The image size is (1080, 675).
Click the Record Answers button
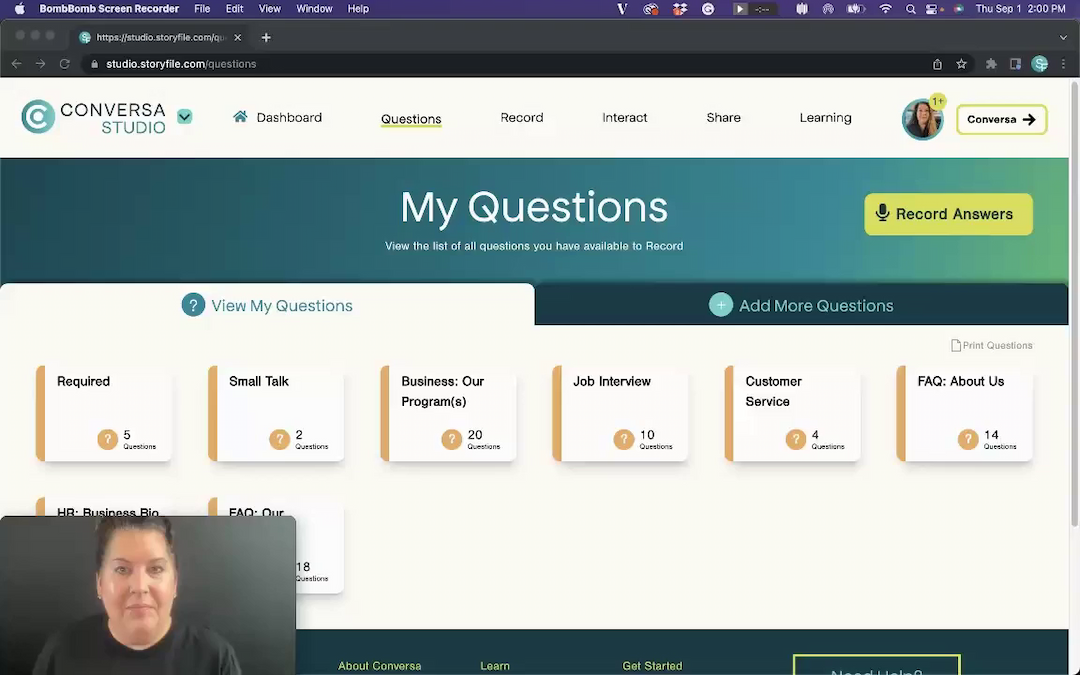[x=948, y=214]
